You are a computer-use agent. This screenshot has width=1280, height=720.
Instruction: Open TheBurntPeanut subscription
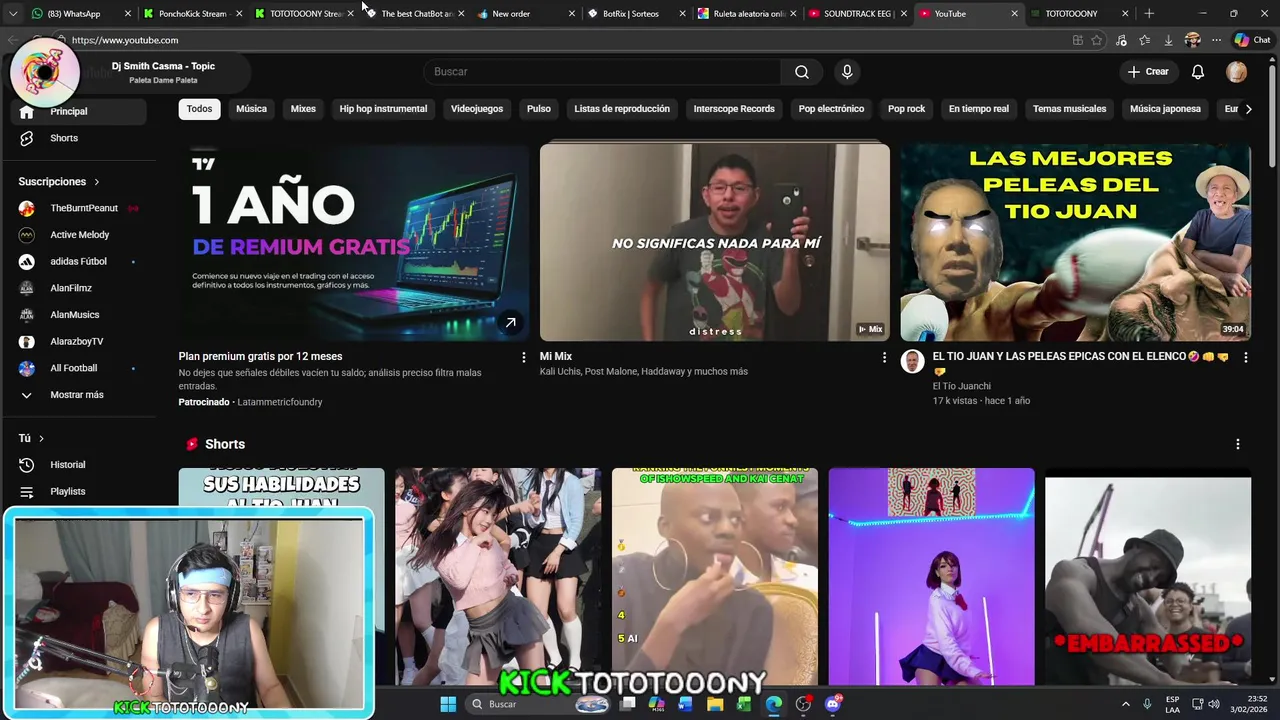coord(77,208)
